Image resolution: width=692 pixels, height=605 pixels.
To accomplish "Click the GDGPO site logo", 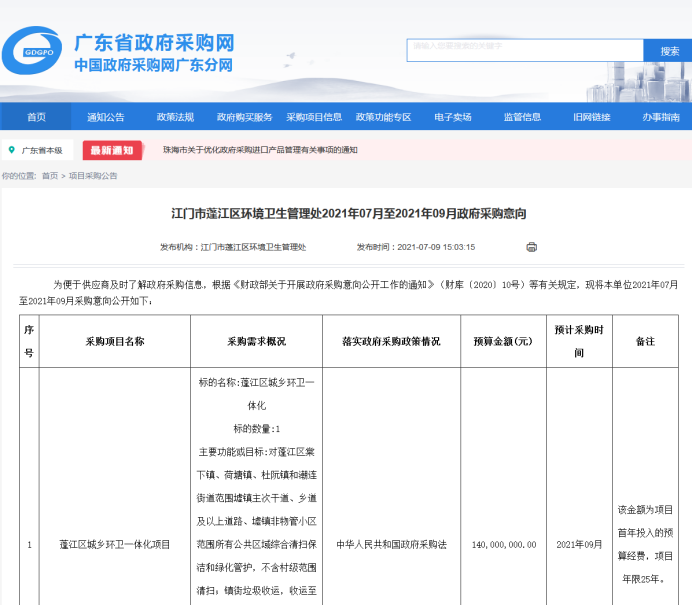I will [x=32, y=50].
